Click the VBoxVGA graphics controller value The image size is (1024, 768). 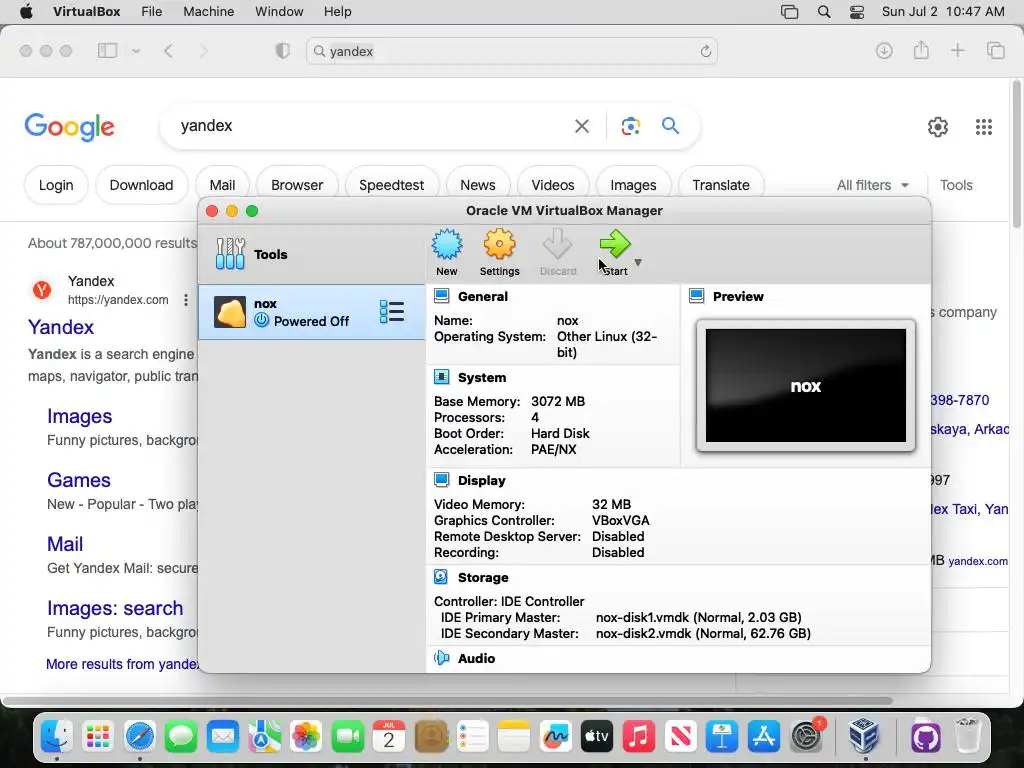click(620, 520)
